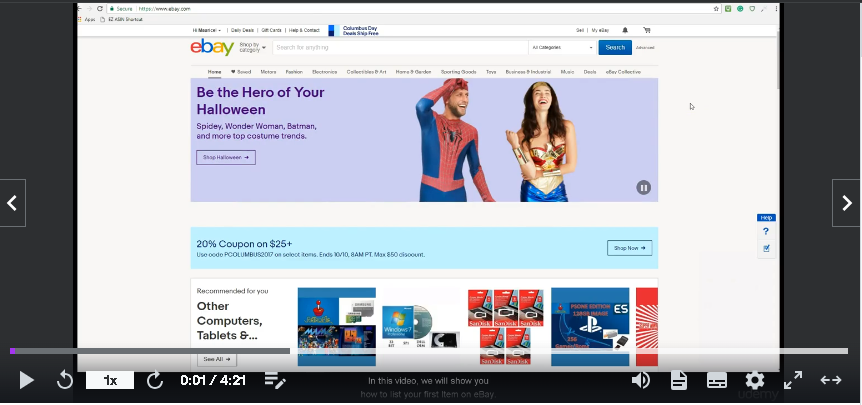Image resolution: width=862 pixels, height=405 pixels.
Task: Select the Home tab
Action: [x=214, y=72]
